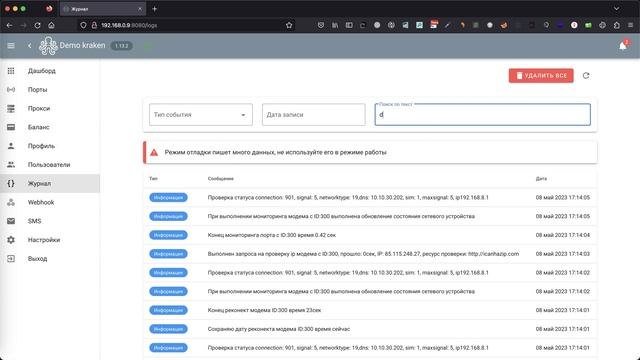Open SMS in the sidebar
The image size is (640, 360).
point(34,221)
